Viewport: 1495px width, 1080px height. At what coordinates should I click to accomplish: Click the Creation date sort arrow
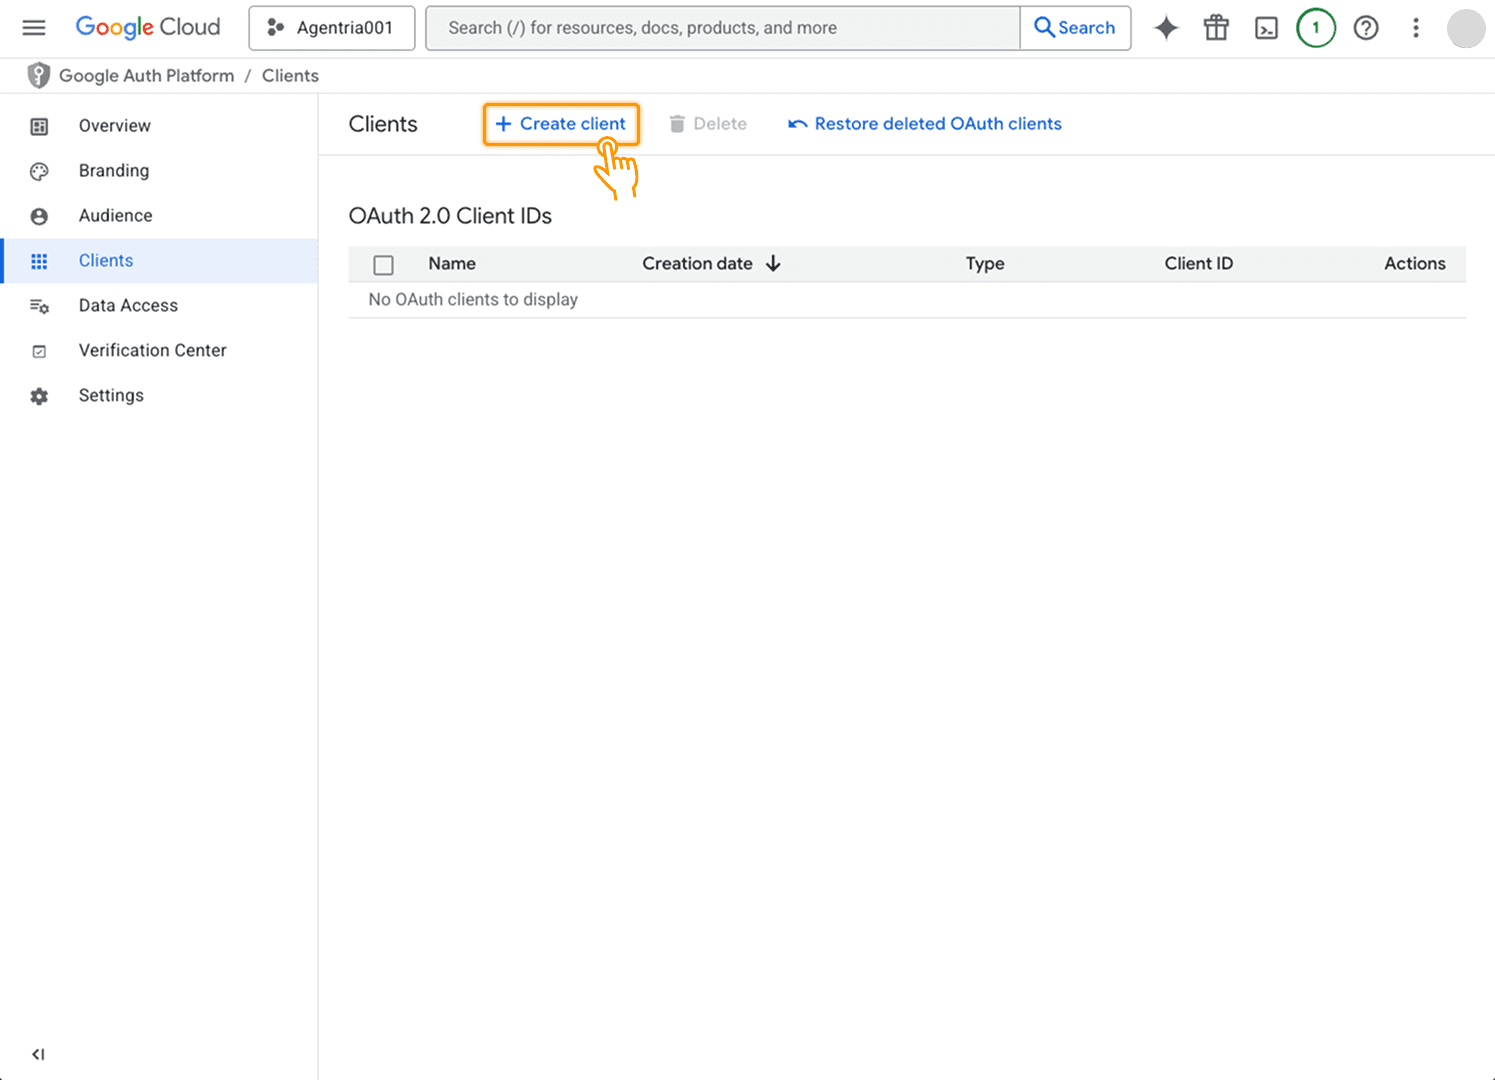[x=773, y=263]
